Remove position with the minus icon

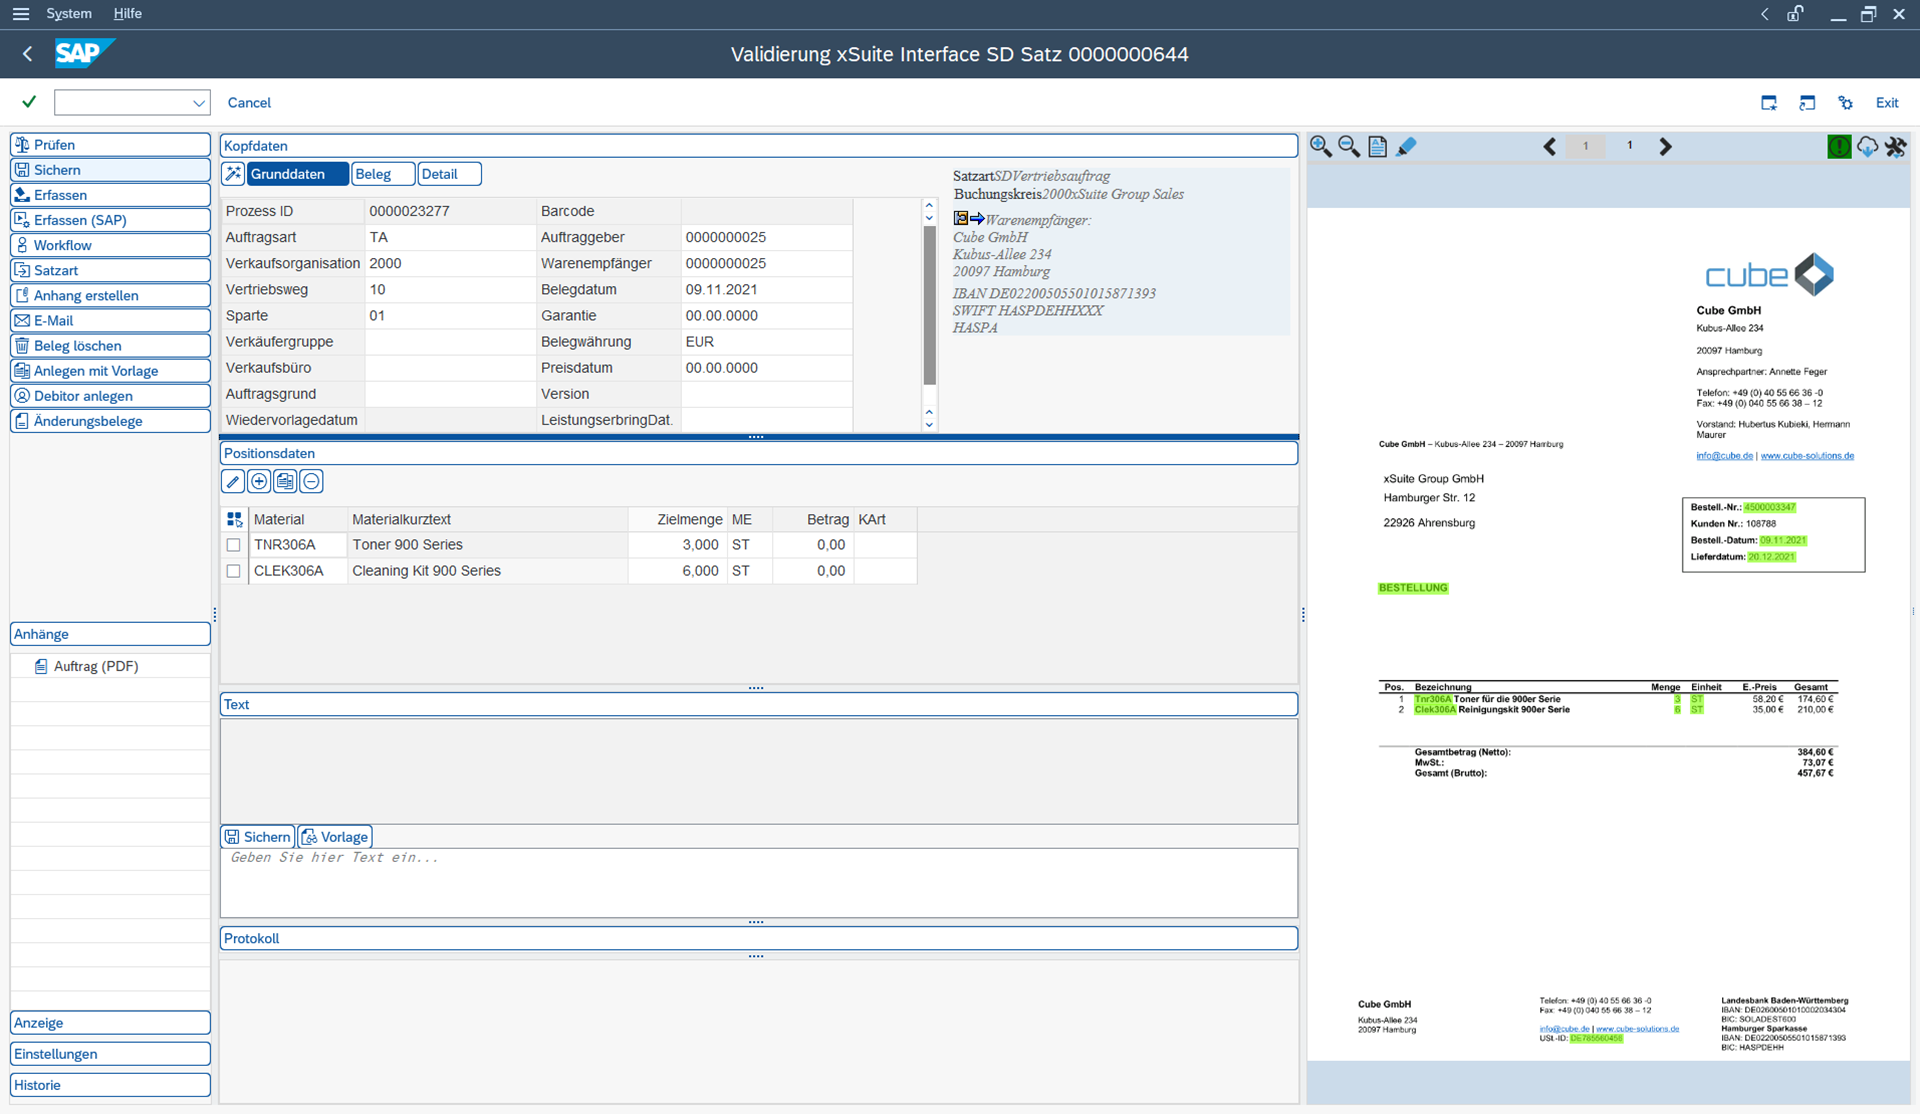click(311, 482)
